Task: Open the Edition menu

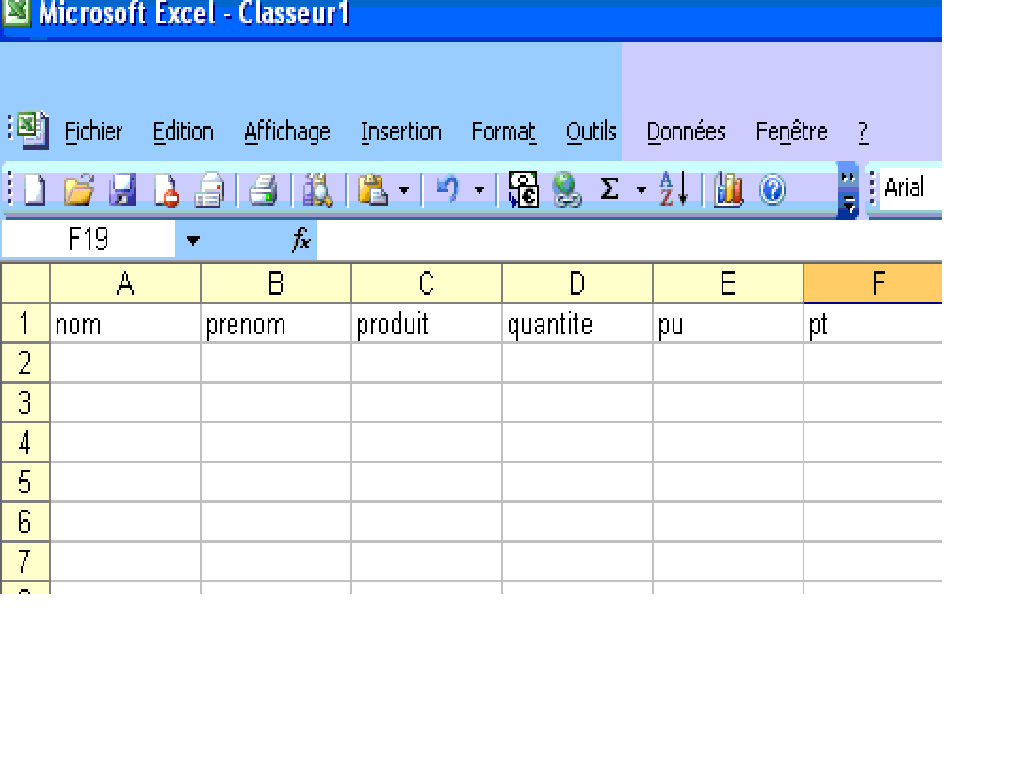Action: tap(183, 132)
